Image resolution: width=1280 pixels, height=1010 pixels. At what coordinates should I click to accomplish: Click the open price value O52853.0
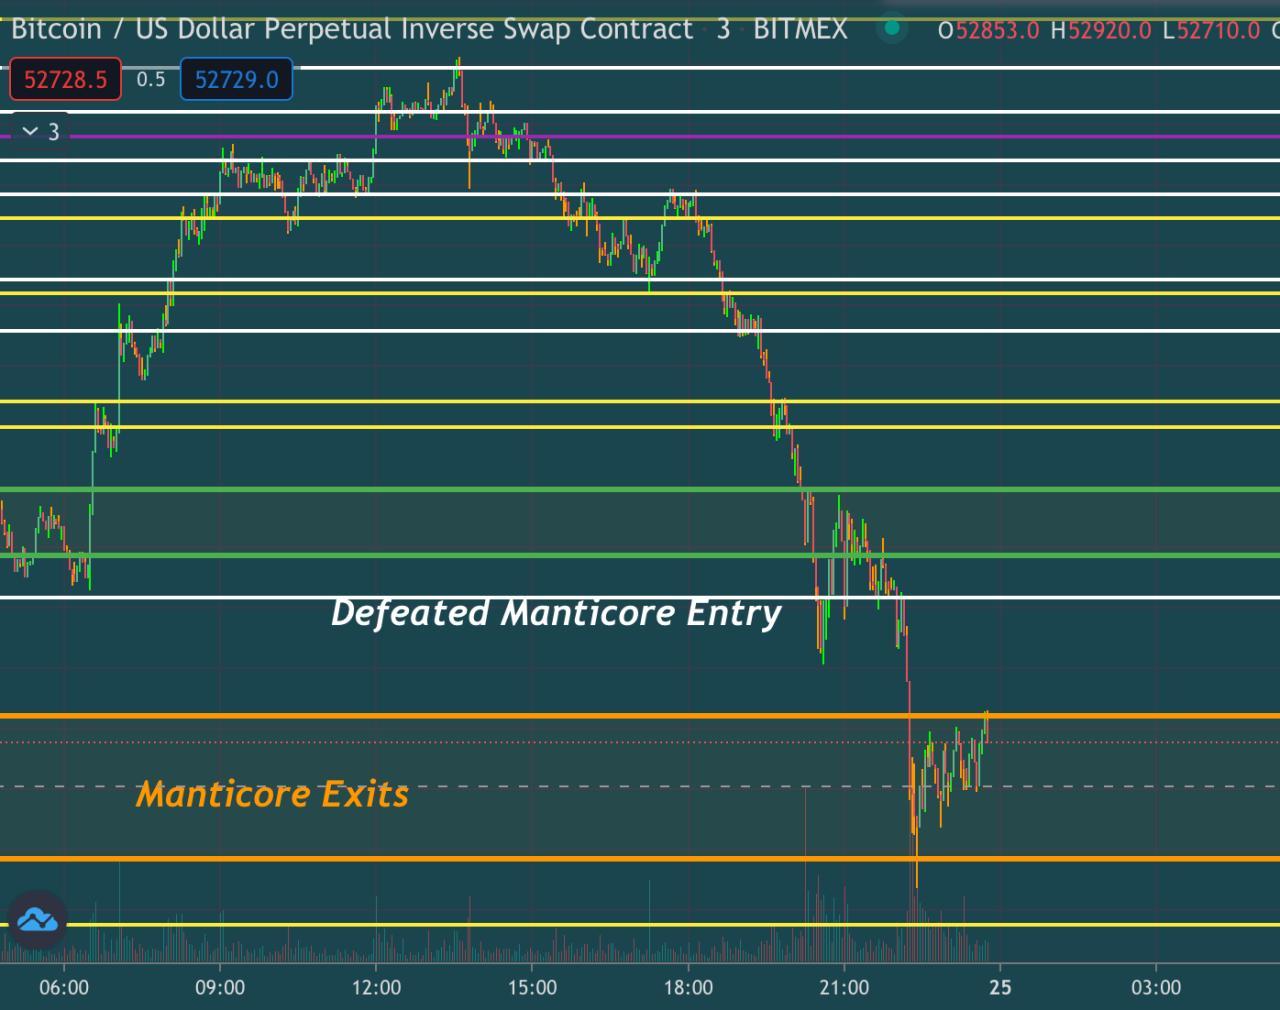989,30
